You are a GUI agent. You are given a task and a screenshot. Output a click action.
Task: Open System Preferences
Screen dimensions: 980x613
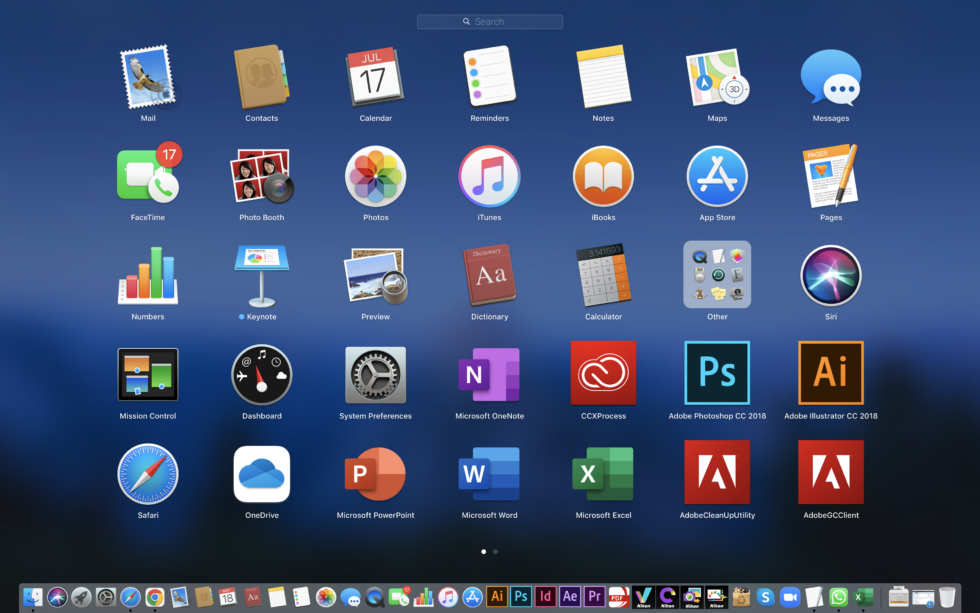point(375,372)
